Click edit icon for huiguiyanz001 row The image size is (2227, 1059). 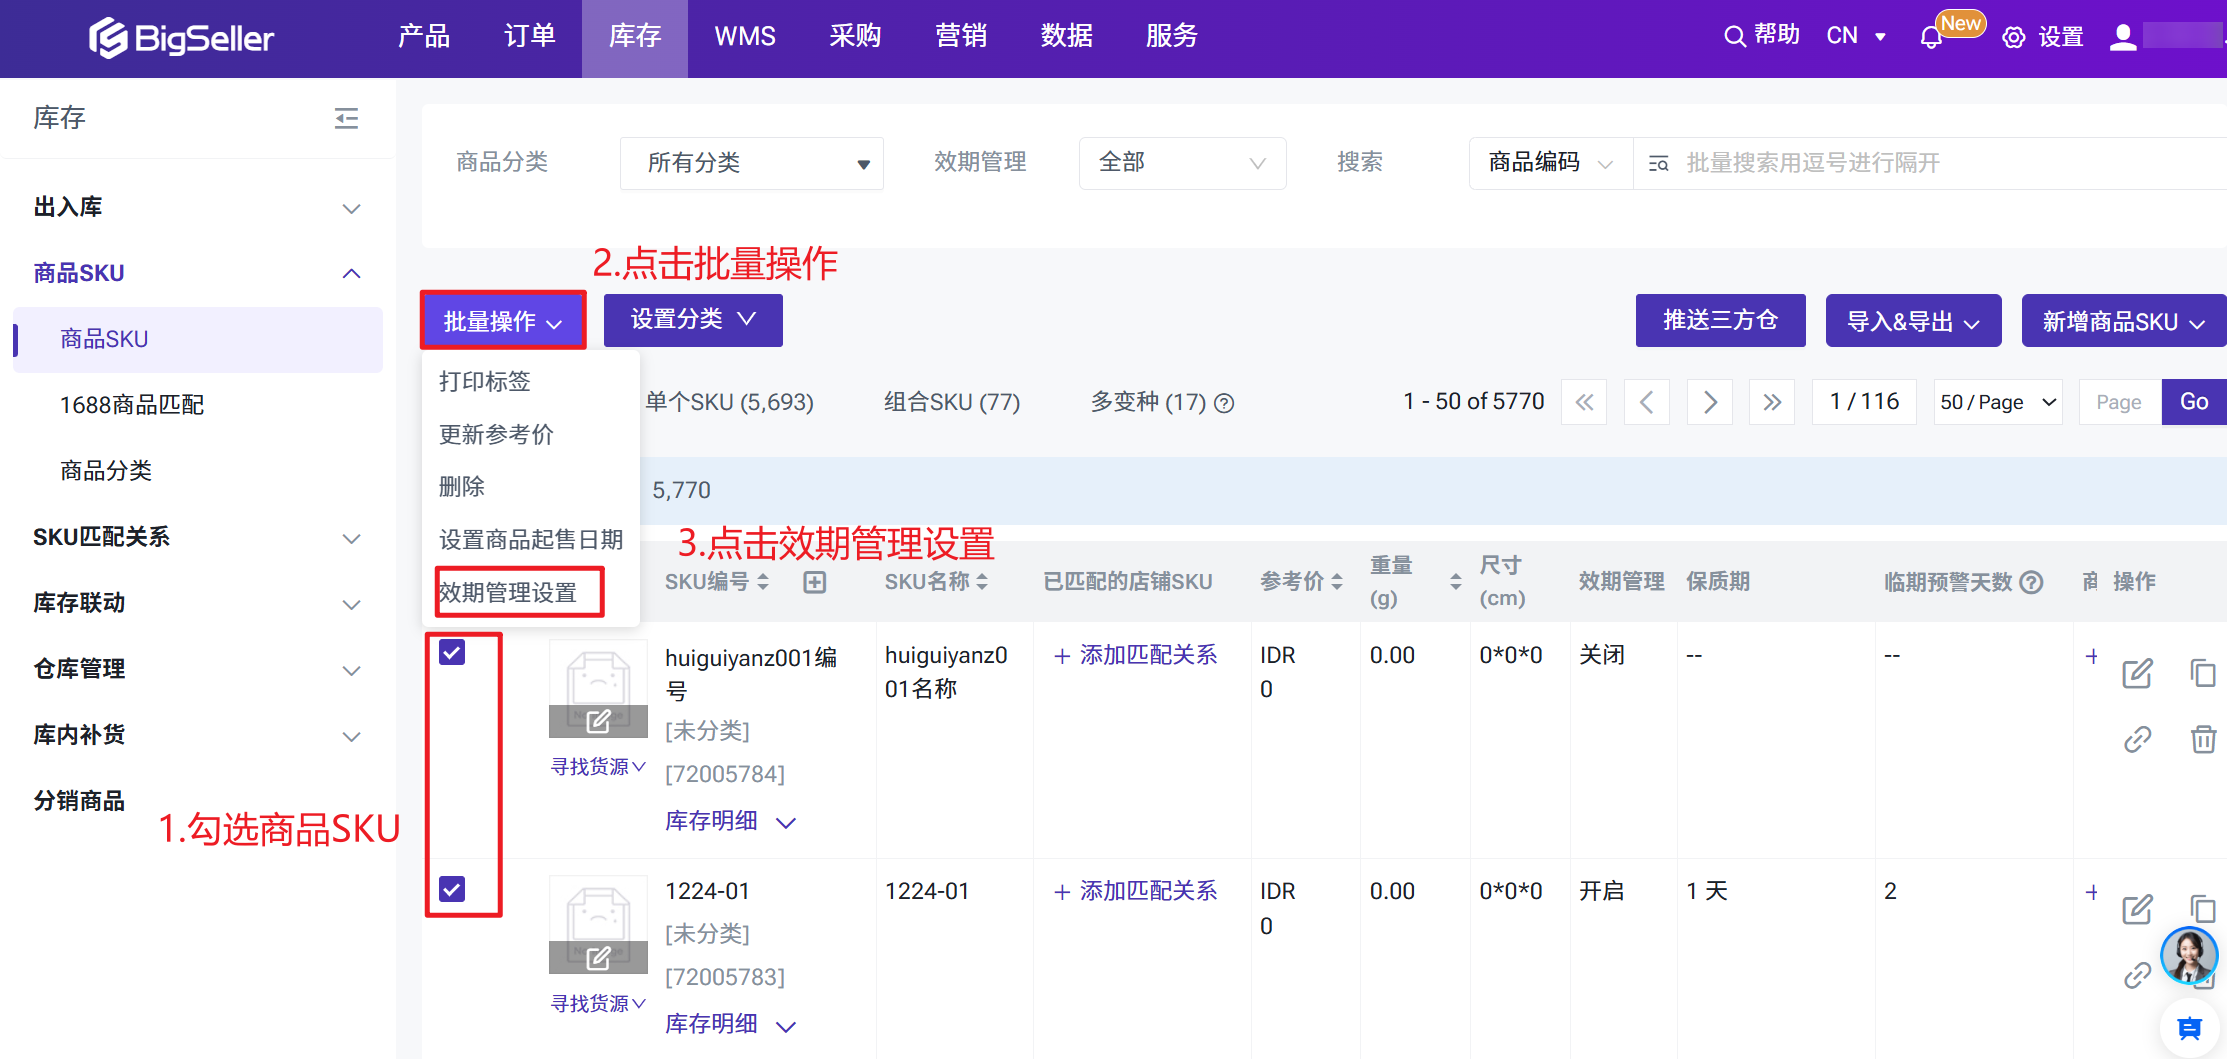click(x=2137, y=673)
